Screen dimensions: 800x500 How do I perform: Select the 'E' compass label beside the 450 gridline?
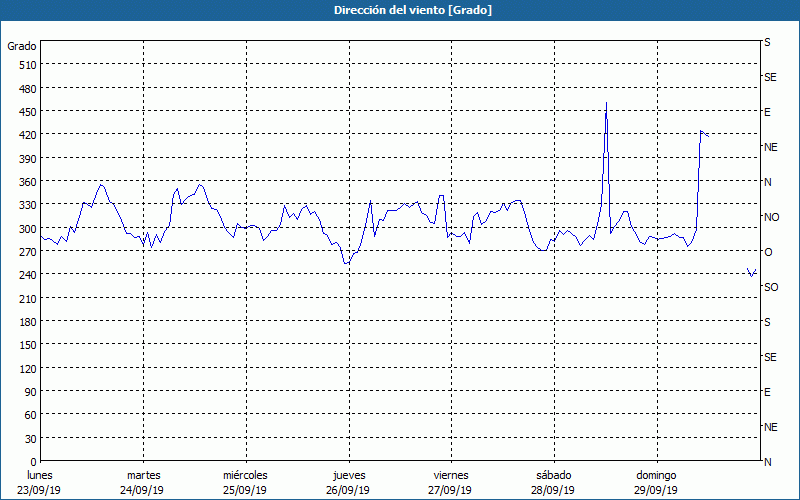[767, 112]
